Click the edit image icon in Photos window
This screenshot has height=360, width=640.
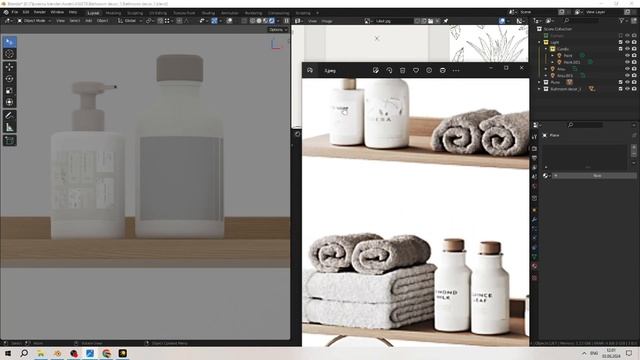click(x=376, y=70)
